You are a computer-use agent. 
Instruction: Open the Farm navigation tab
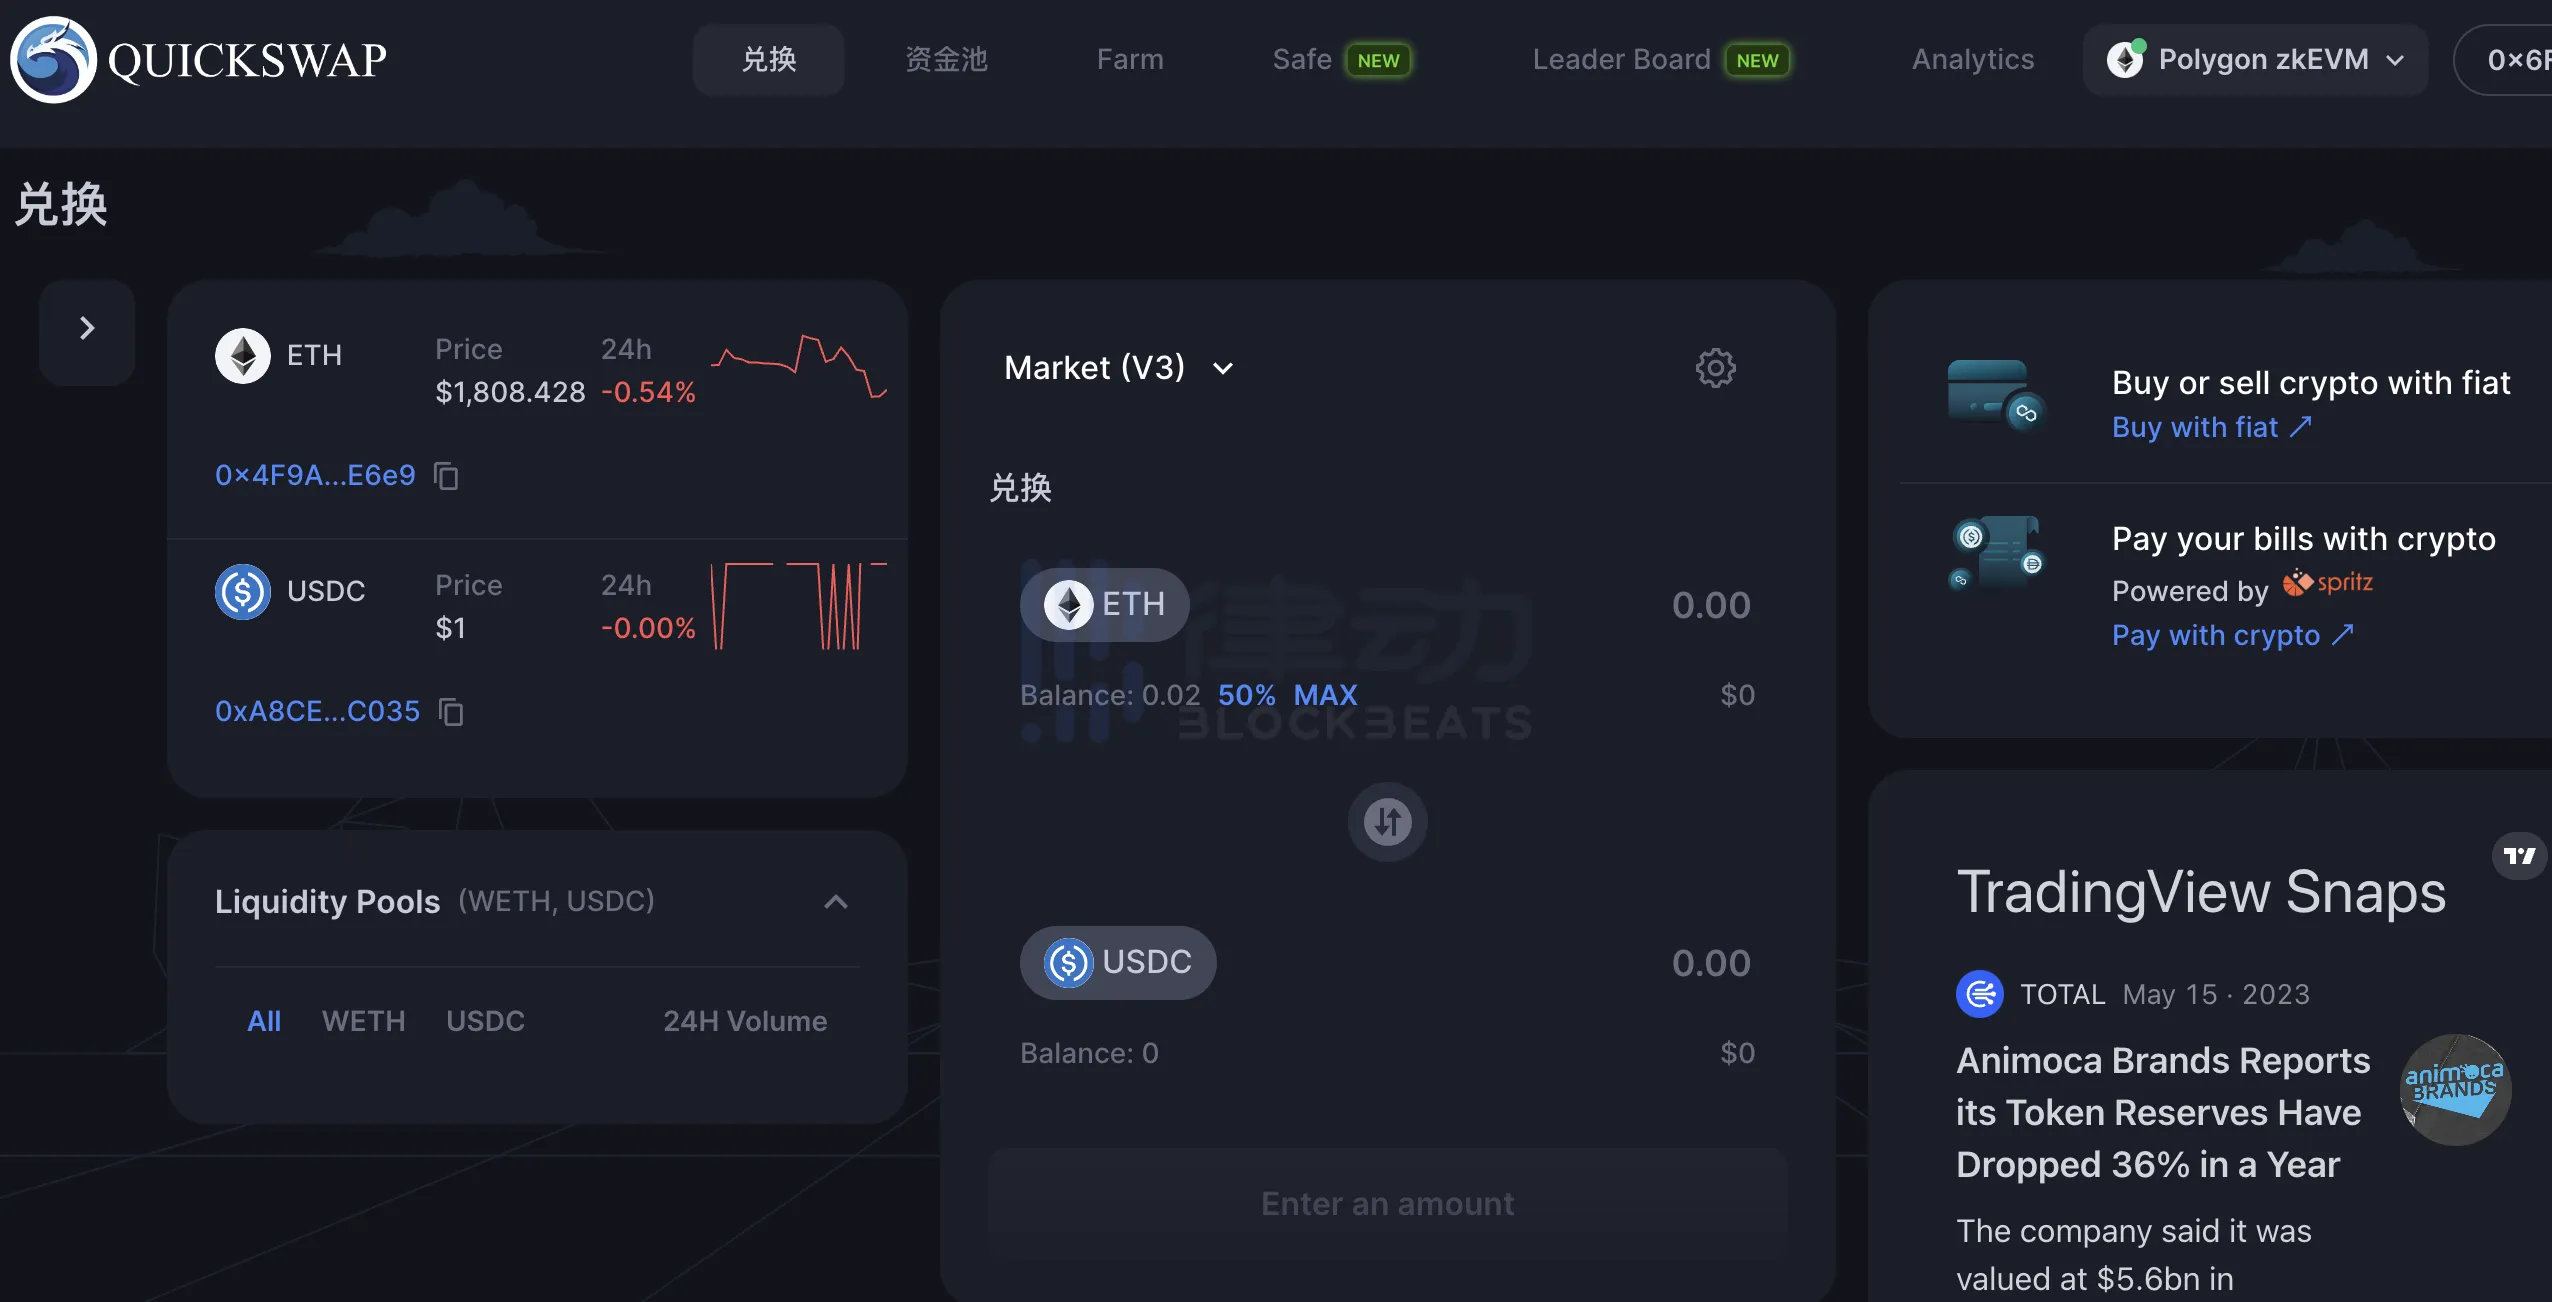(1129, 60)
